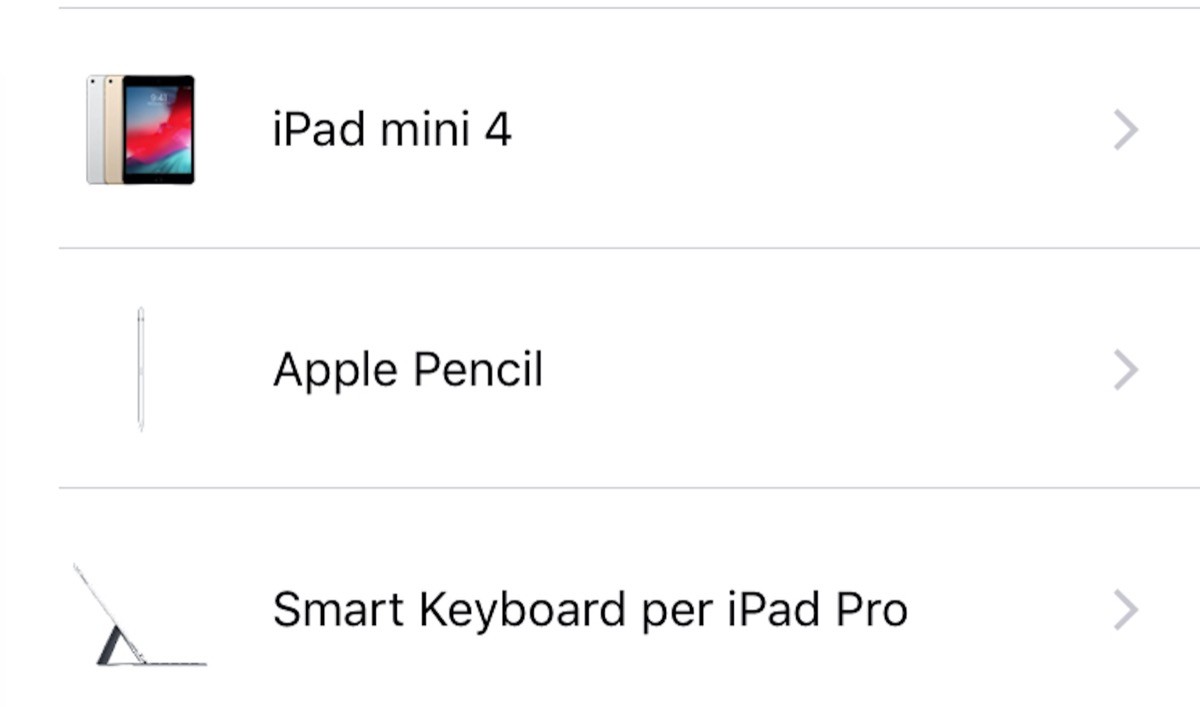Go to the Smart Keyboard list row

coord(700,610)
